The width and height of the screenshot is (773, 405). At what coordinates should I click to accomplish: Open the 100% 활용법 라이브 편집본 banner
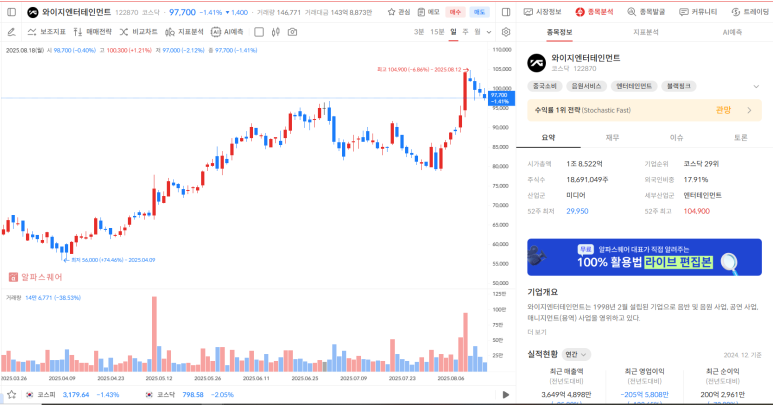(644, 257)
